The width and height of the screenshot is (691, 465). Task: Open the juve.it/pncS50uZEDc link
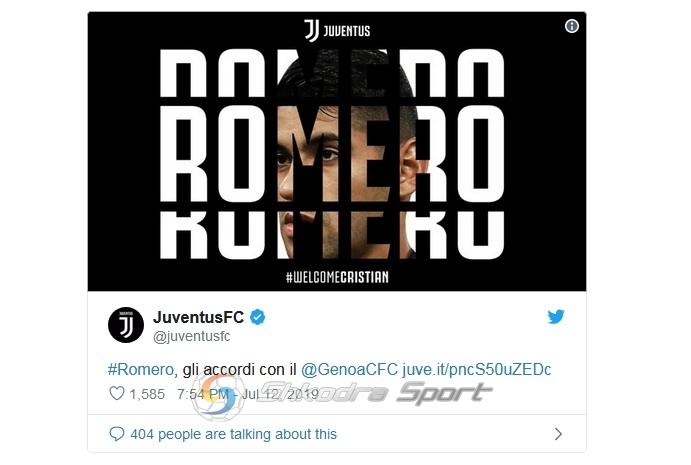[476, 369]
